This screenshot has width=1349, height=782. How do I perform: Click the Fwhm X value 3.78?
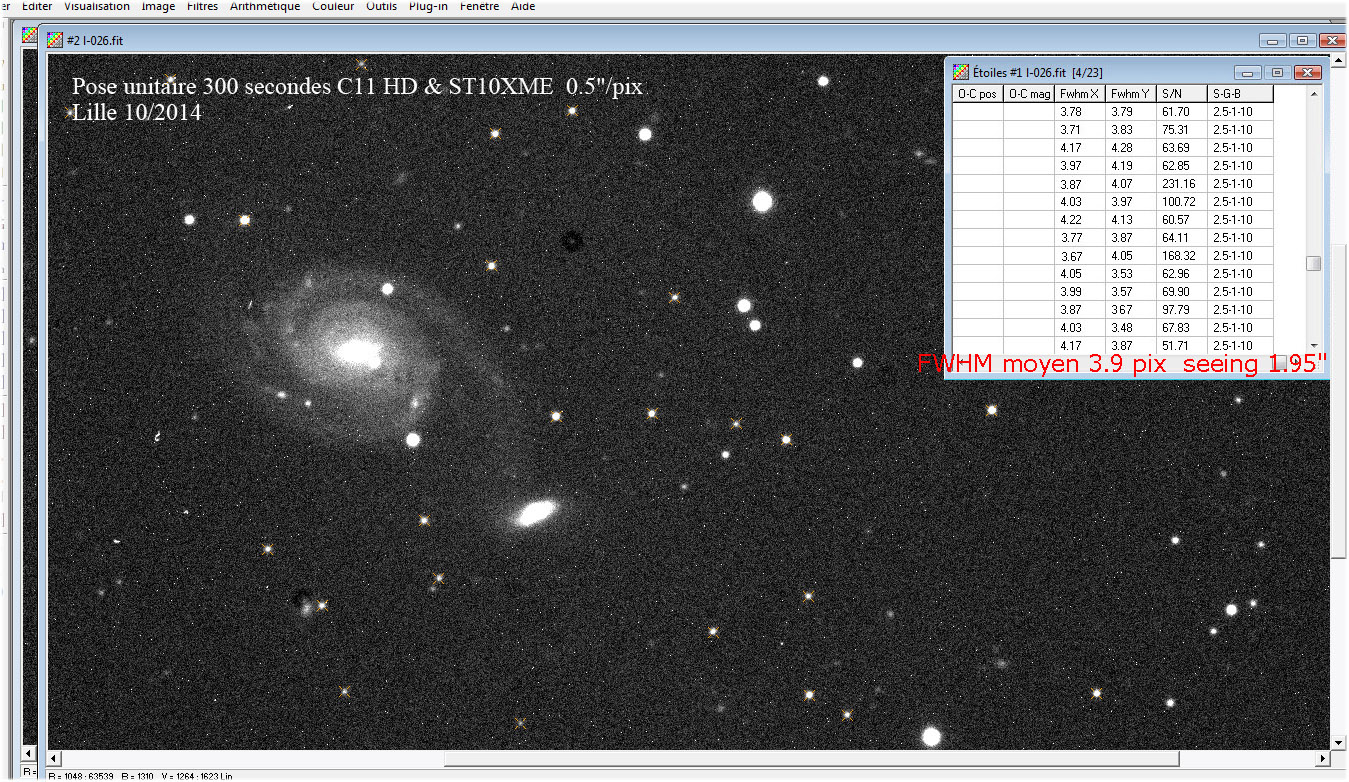pyautogui.click(x=1081, y=112)
